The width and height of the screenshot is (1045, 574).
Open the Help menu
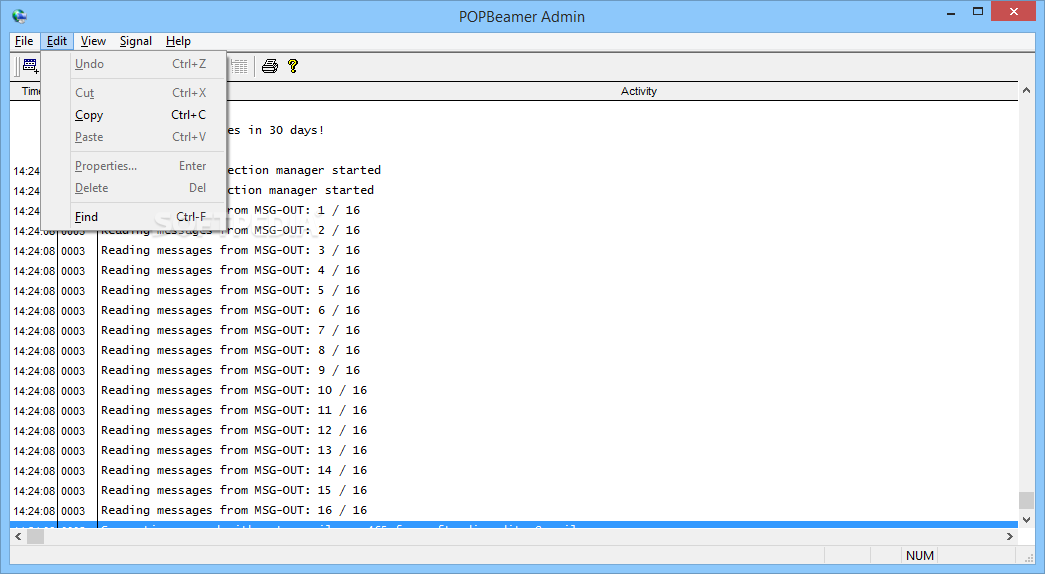(178, 41)
